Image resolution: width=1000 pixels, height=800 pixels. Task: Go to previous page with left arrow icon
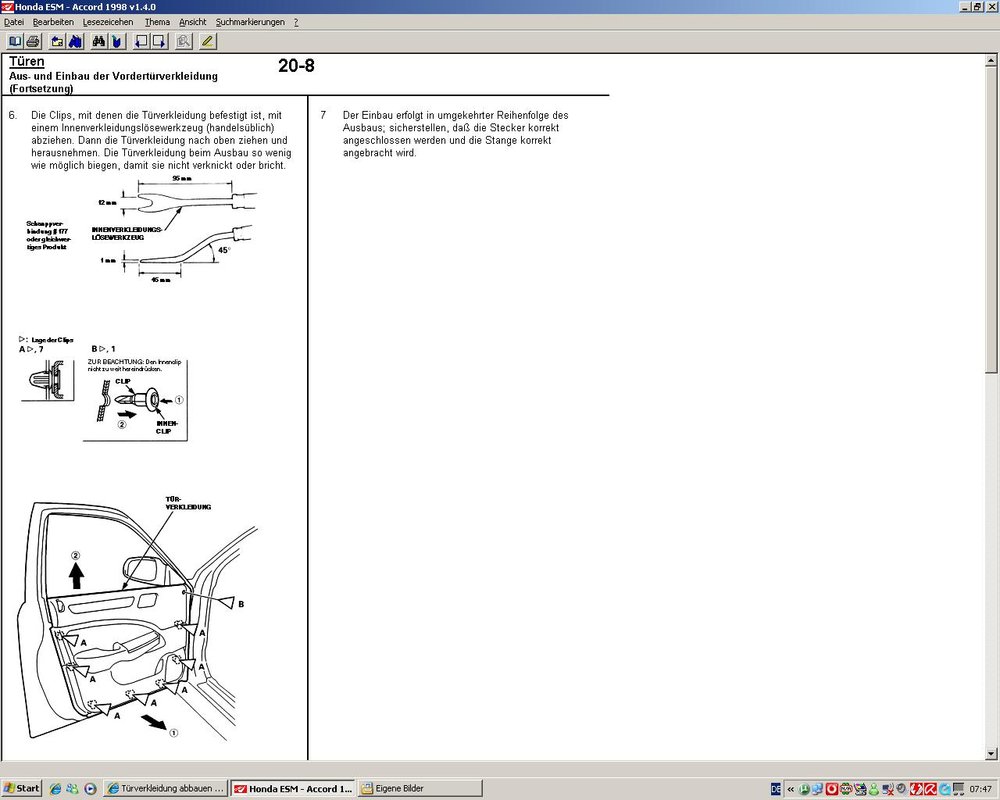point(141,41)
